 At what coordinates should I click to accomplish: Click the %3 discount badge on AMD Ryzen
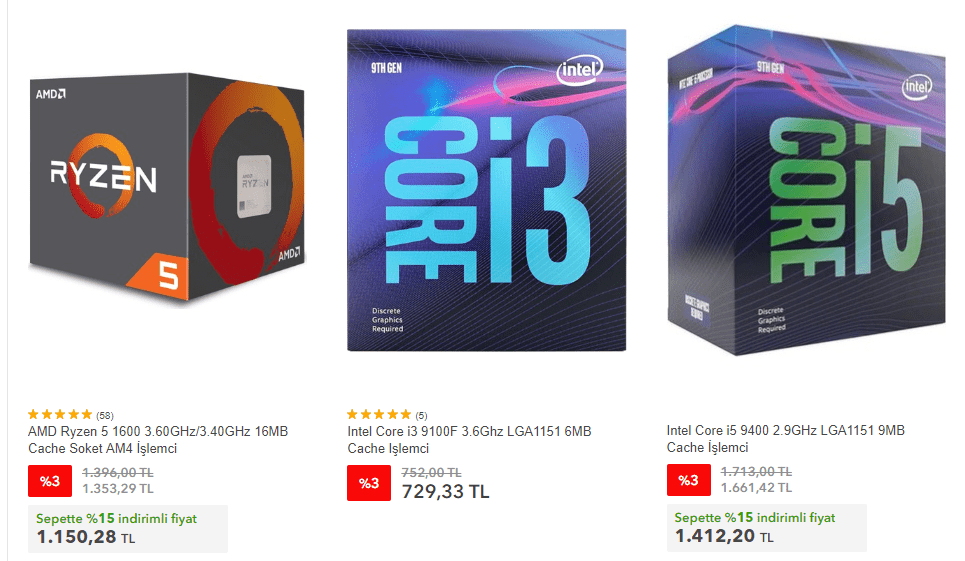click(x=50, y=482)
